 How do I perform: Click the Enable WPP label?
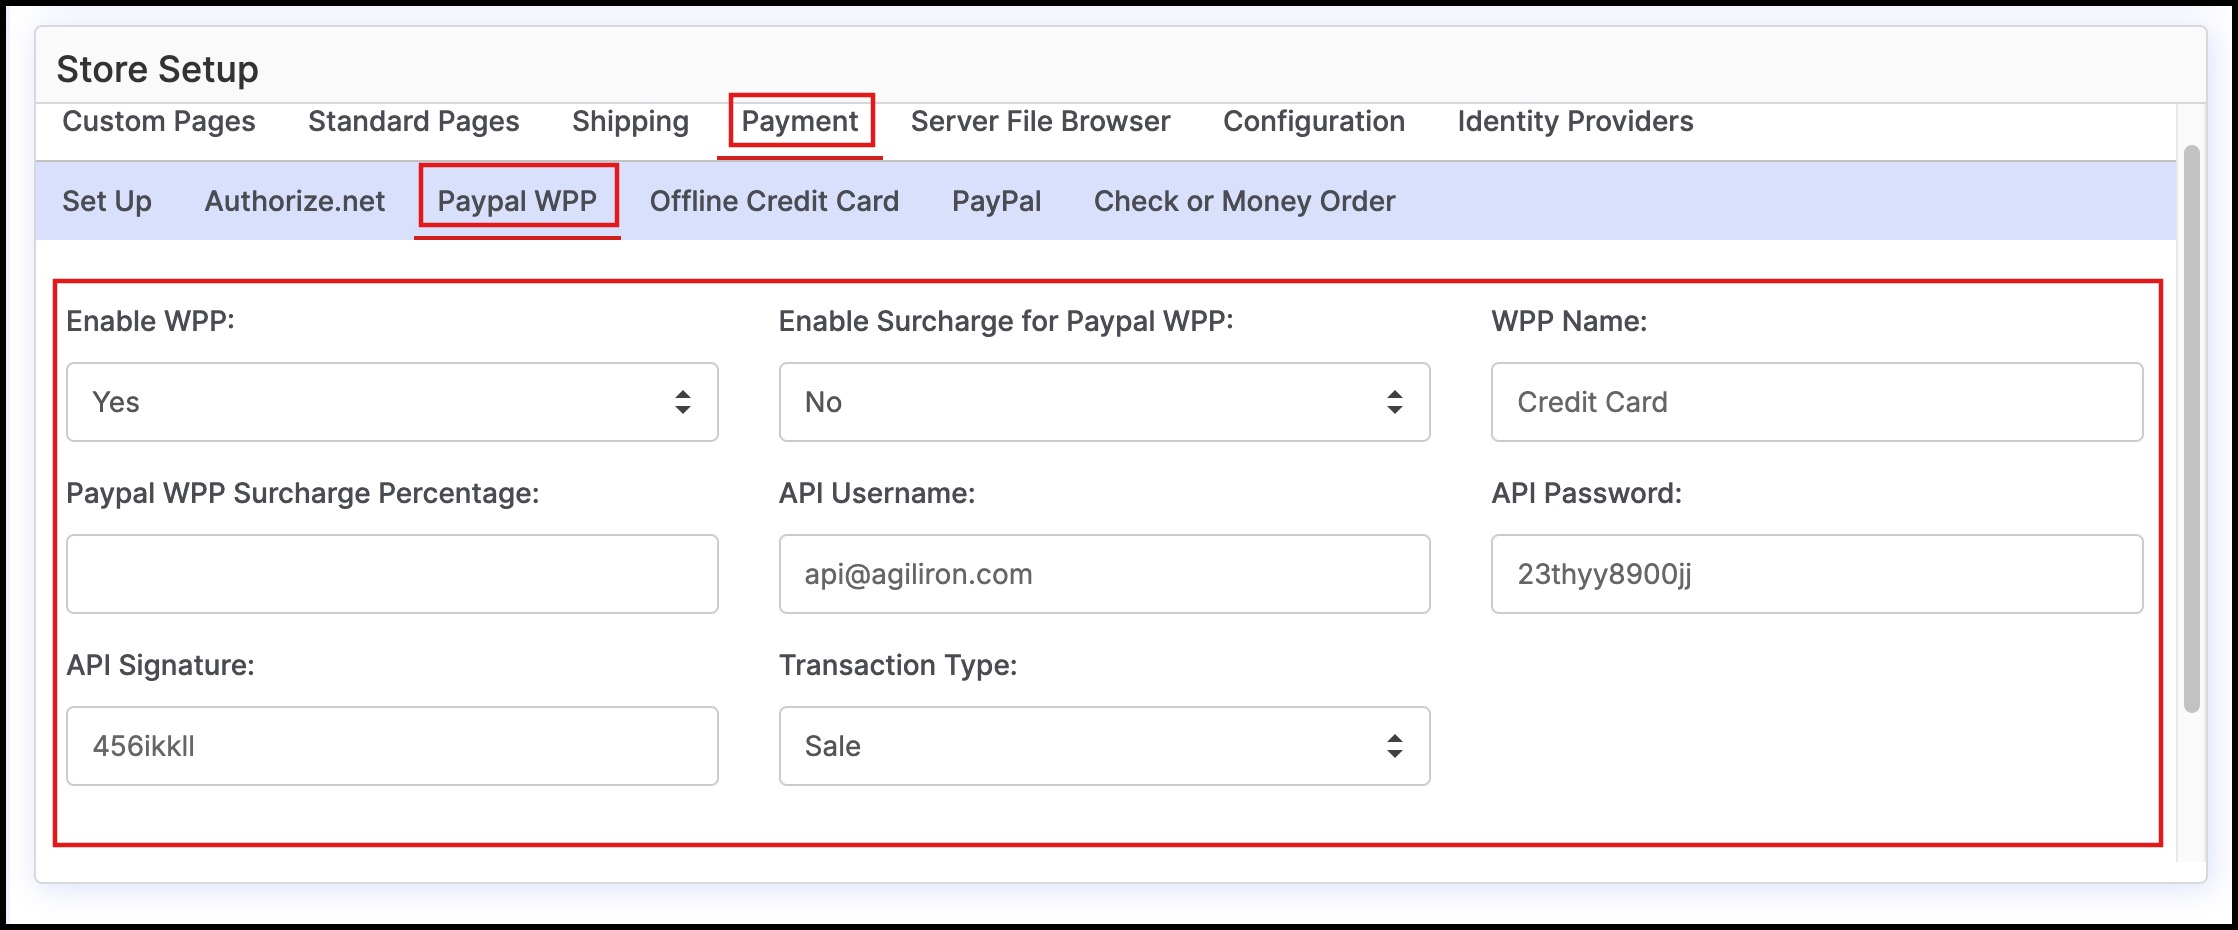[x=150, y=321]
